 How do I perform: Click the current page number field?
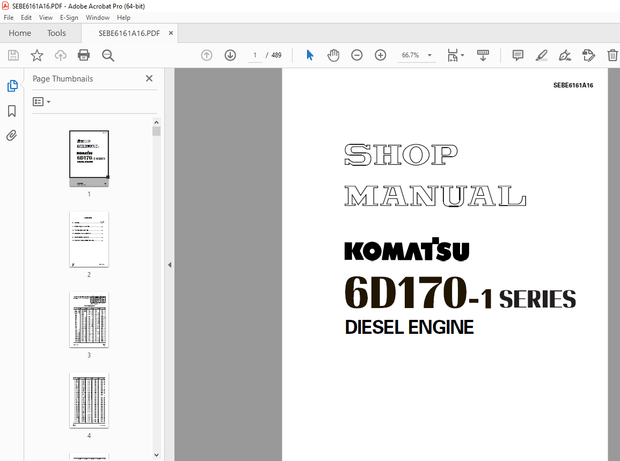pyautogui.click(x=255, y=55)
